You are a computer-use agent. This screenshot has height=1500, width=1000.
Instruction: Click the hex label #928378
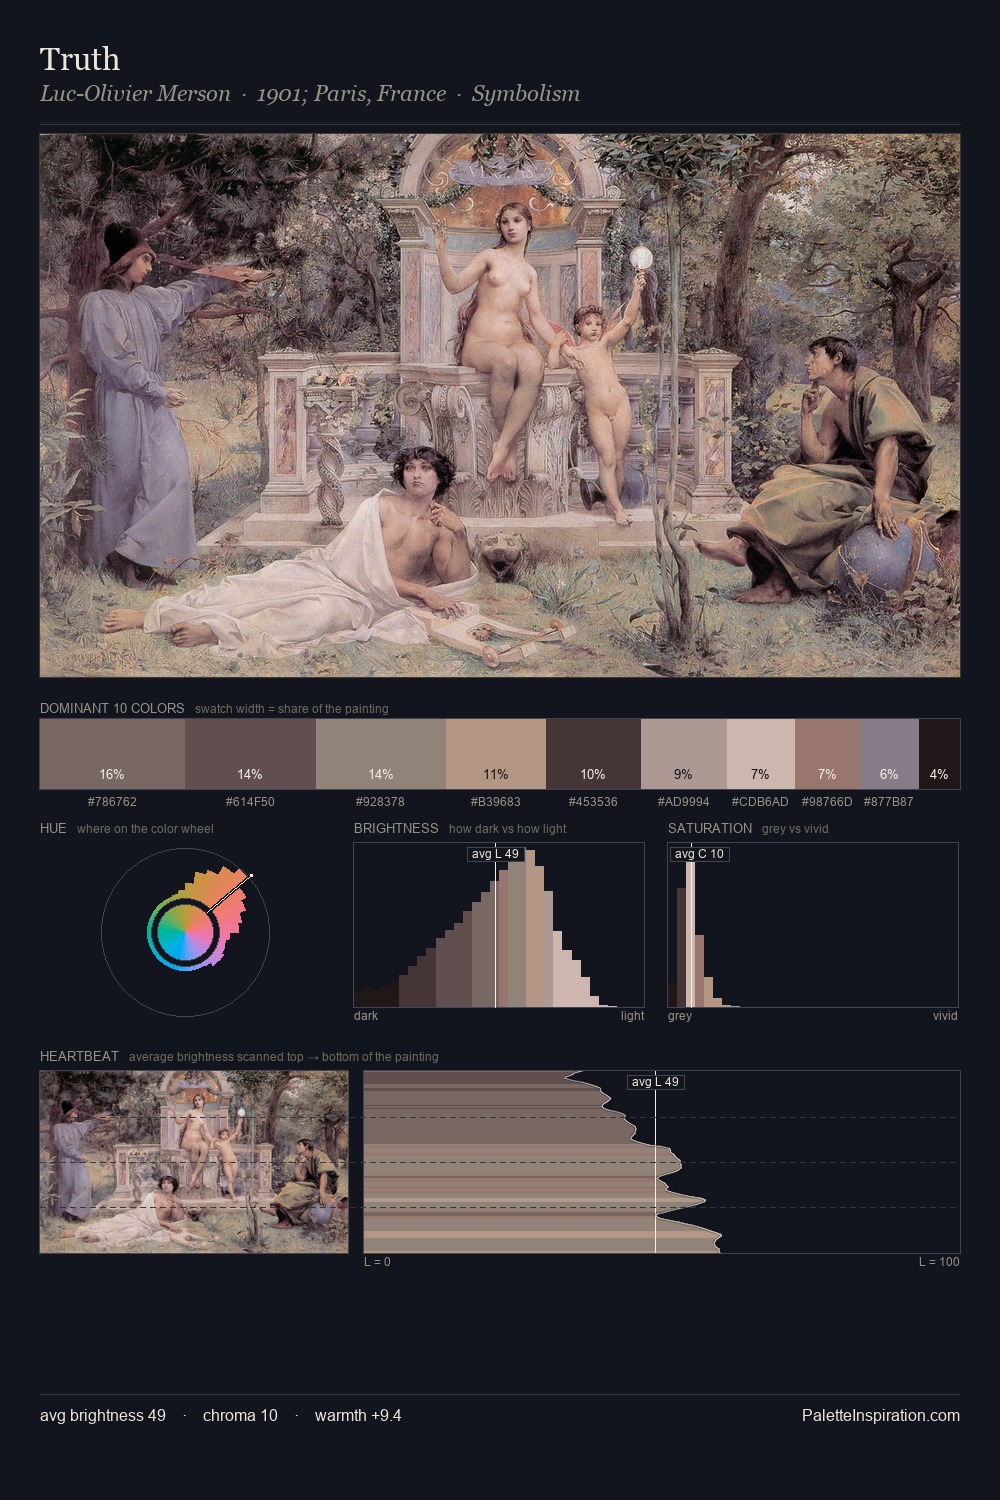[x=380, y=801]
